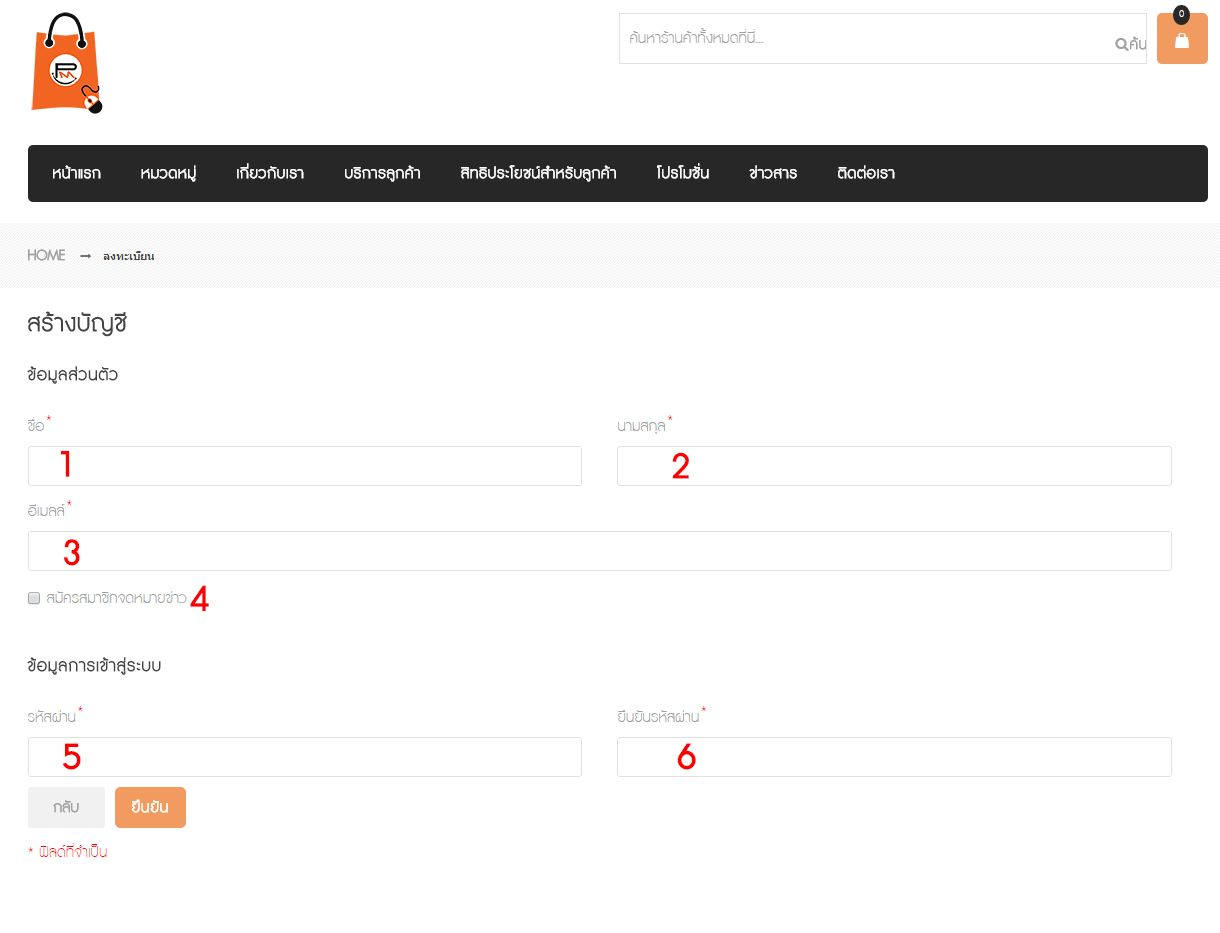Click the HOME breadcrumb link
1220x933 pixels.
(46, 255)
